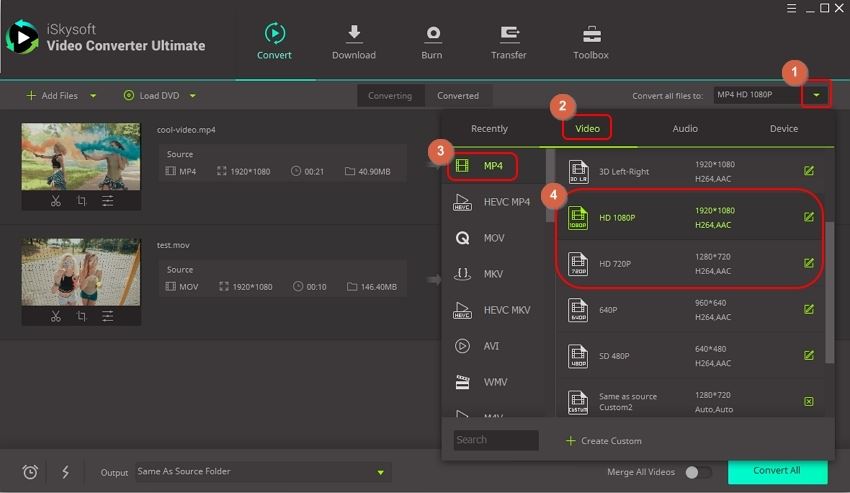Viewport: 850px width, 493px height.
Task: Delete the Custom2 preset with X icon
Action: point(808,402)
